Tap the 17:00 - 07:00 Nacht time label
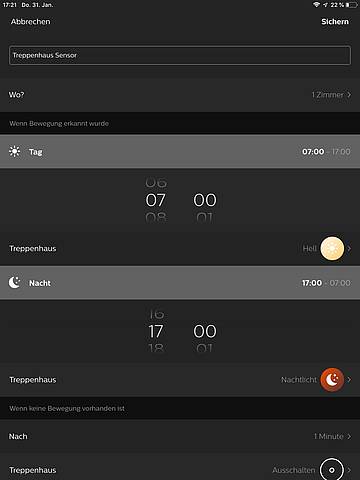 point(326,283)
